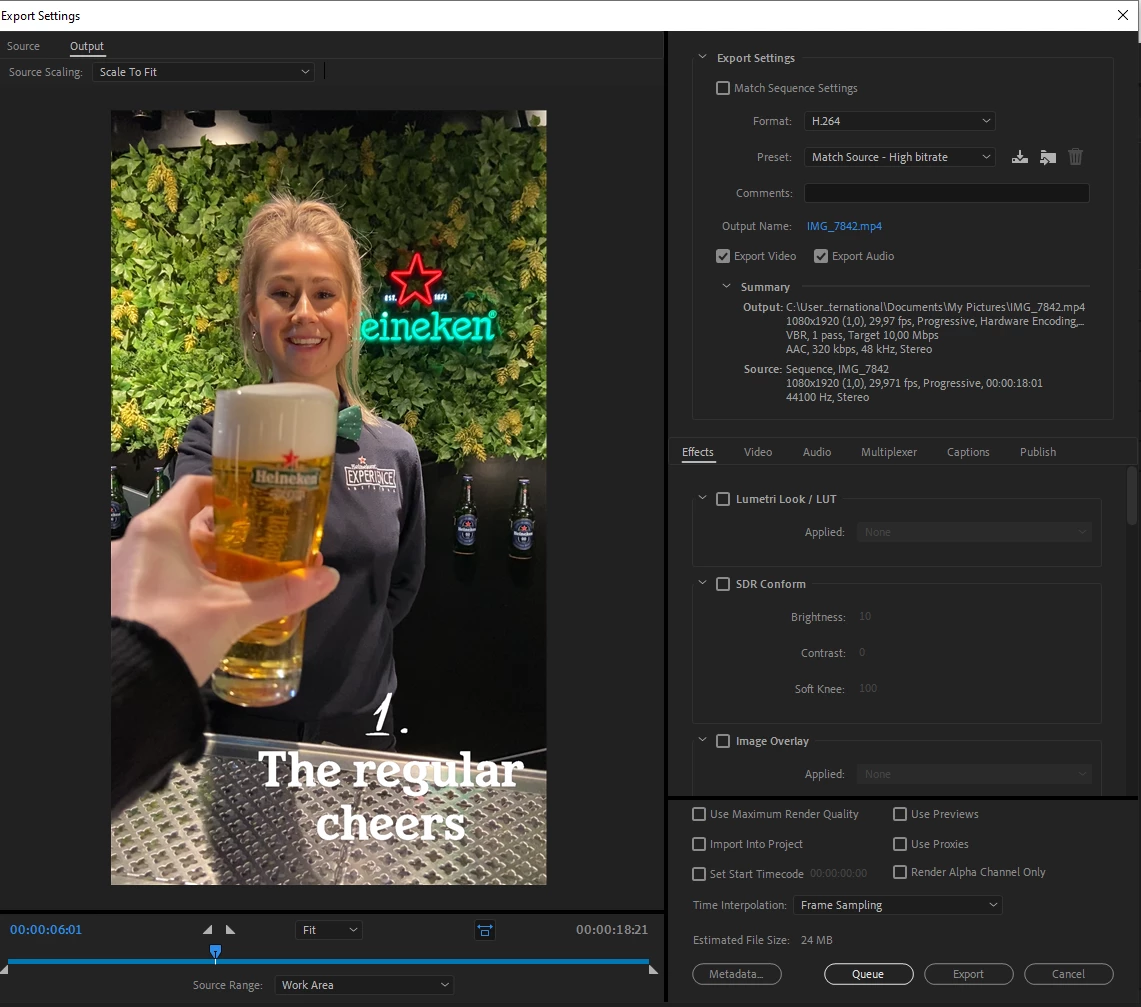
Task: Collapse the Image Overlay section
Action: (702, 740)
